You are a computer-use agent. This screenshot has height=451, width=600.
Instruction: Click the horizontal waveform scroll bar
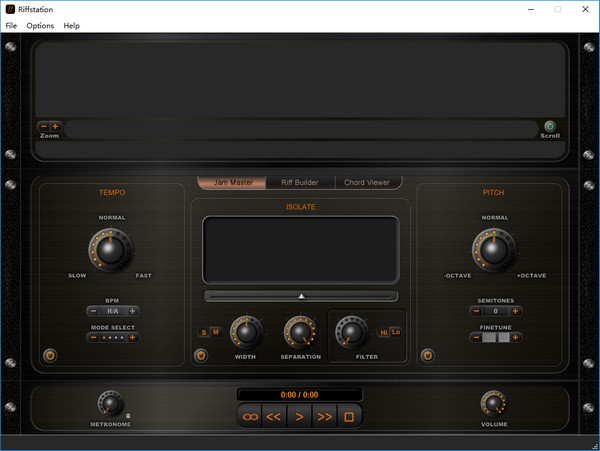coord(301,129)
